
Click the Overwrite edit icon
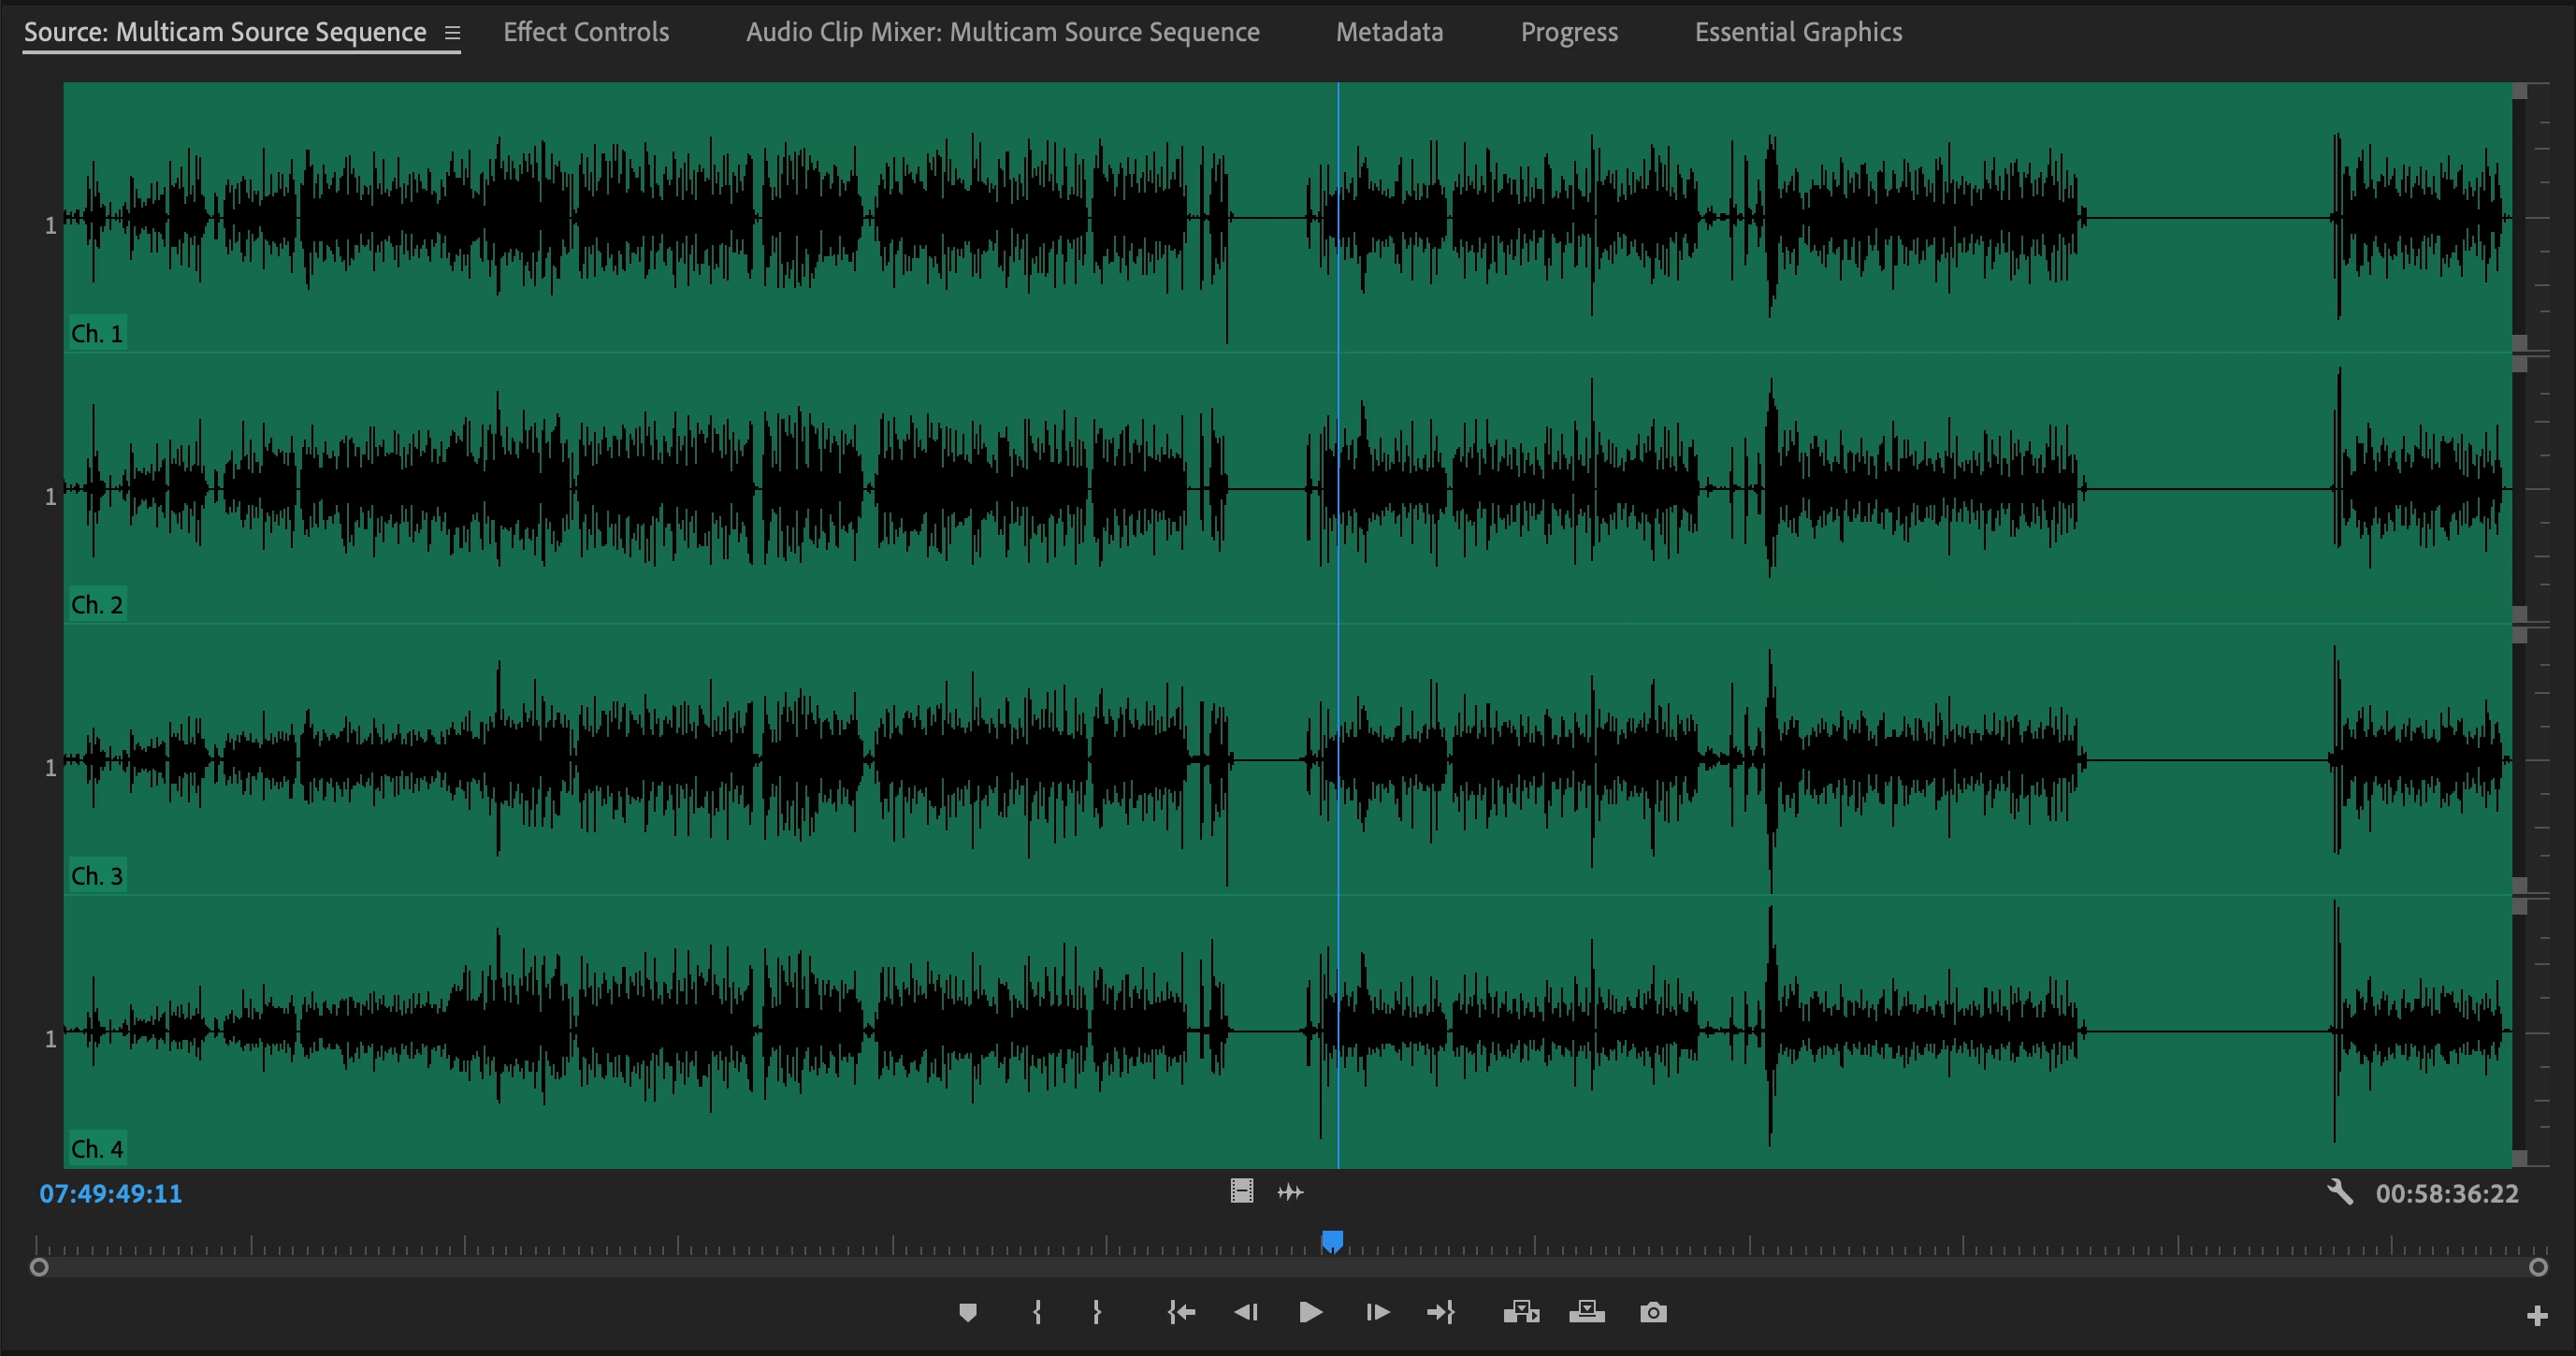point(1587,1312)
